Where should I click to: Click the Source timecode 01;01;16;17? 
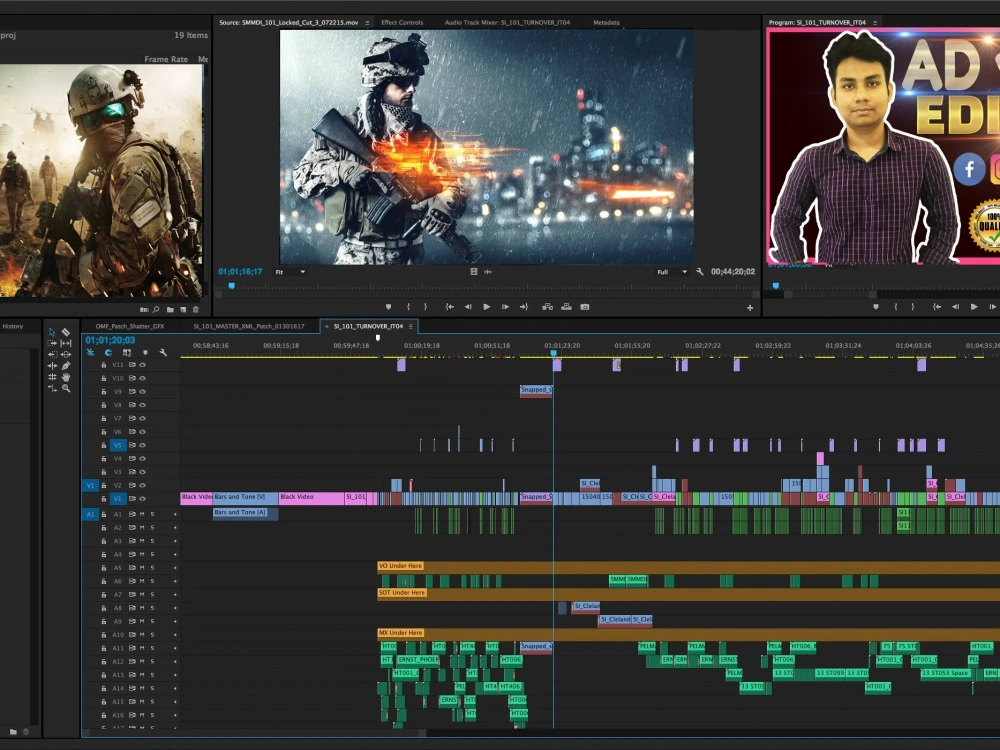[x=240, y=272]
